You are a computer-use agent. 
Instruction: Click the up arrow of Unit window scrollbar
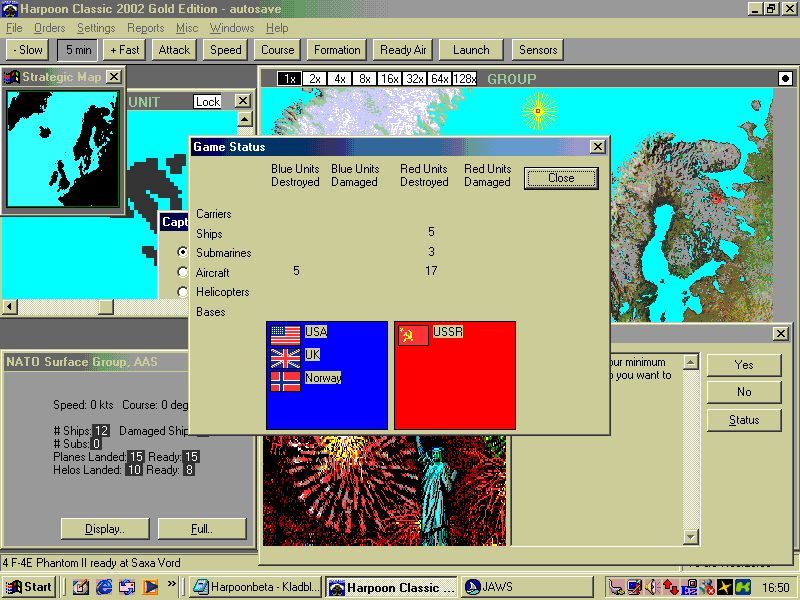click(245, 119)
